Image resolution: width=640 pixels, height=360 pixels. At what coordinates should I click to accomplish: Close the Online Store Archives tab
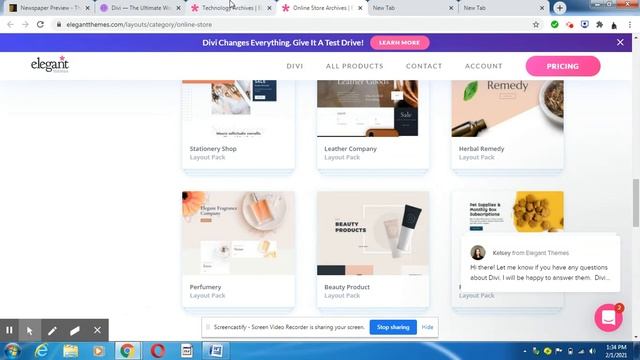tap(360, 8)
